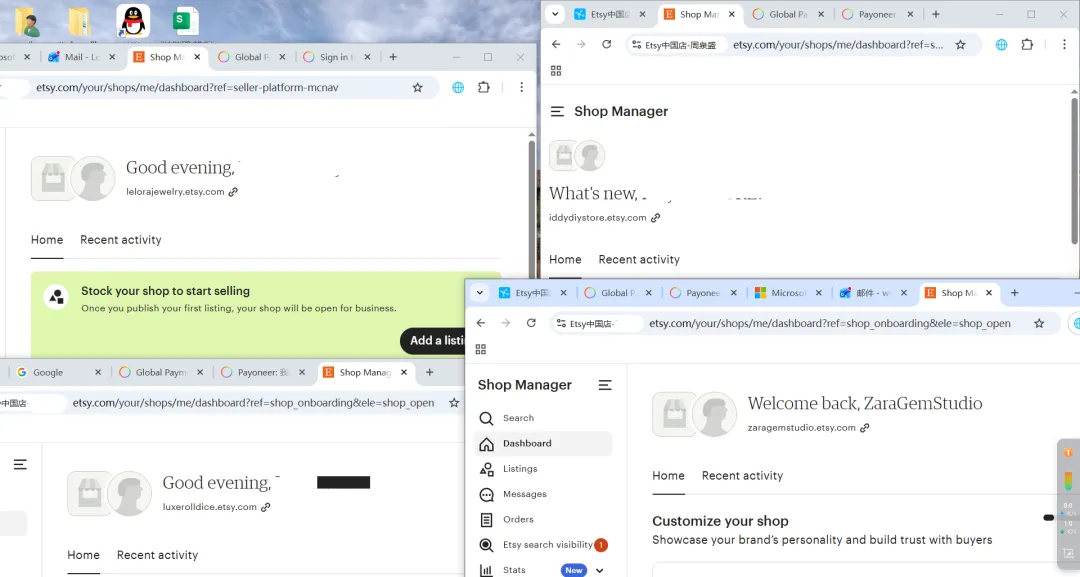The image size is (1080, 577).
Task: Open Etsy search visibility in sidebar
Action: tap(543, 545)
